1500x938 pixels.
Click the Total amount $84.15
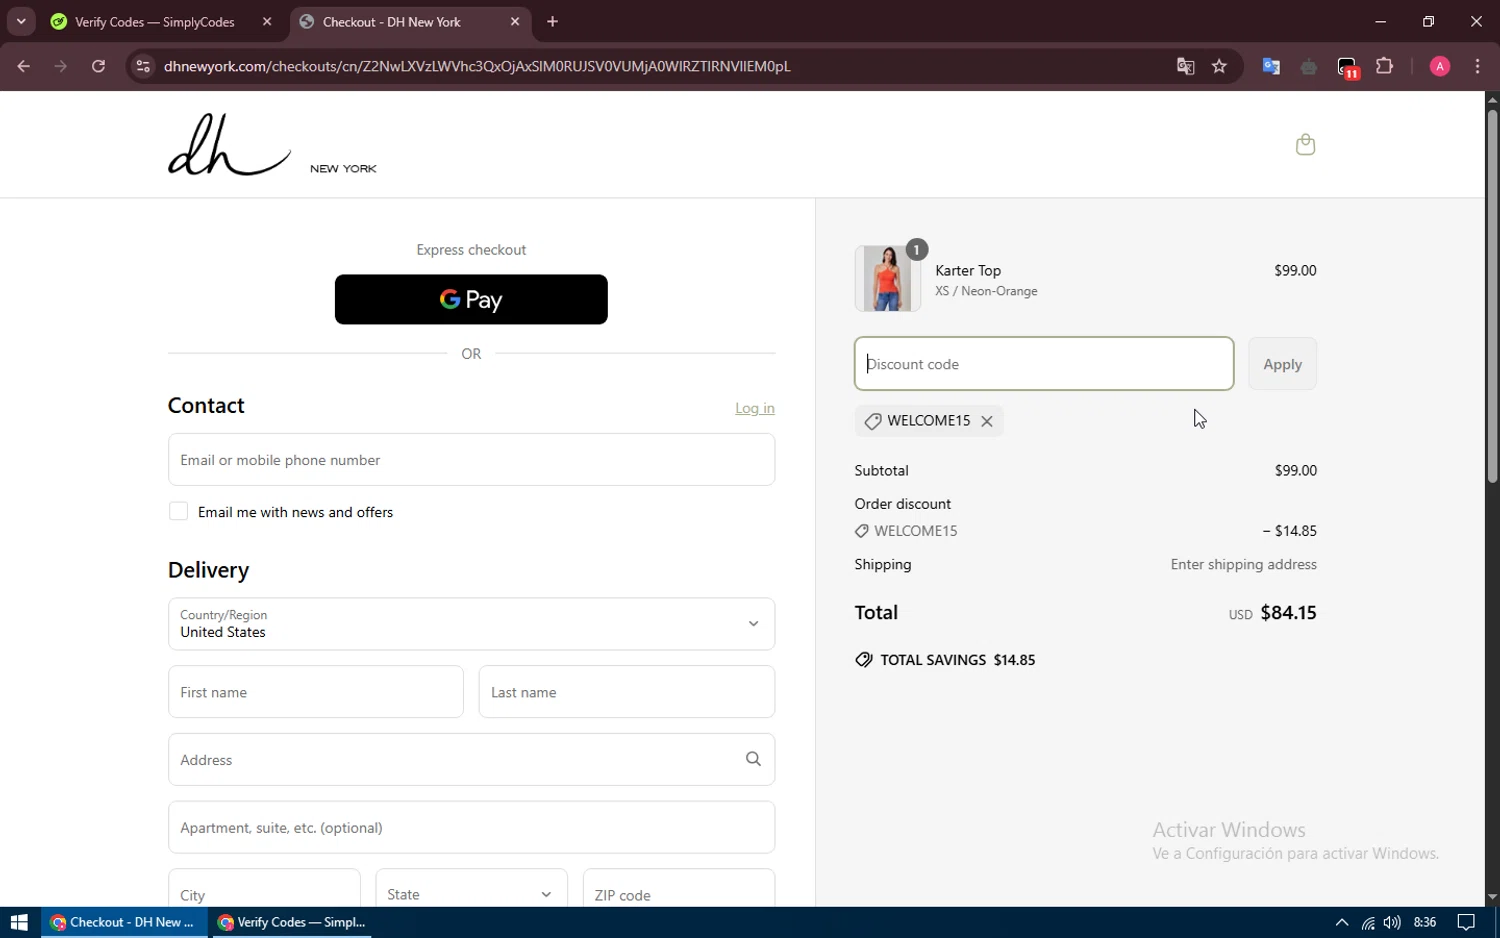1288,613
